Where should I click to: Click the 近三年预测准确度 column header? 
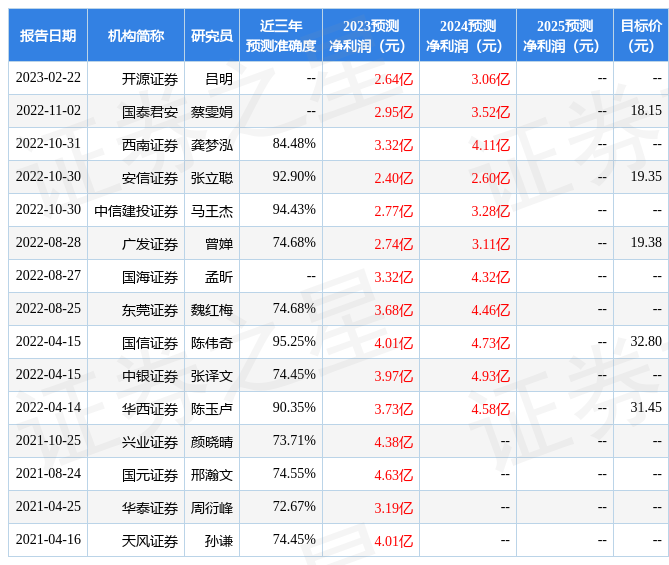[281, 35]
